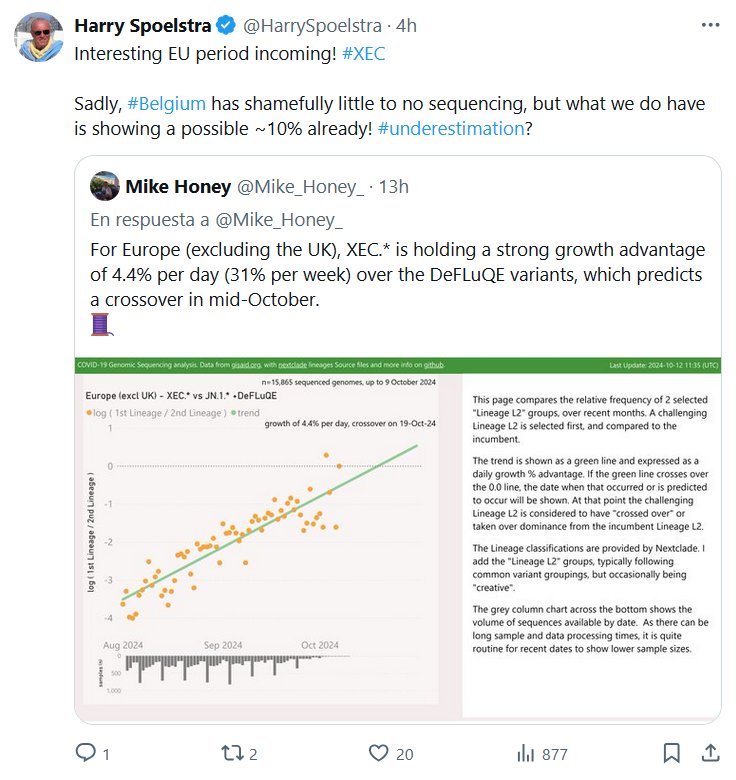This screenshot has height=780, width=736.
Task: Share the tweet via upload icon
Action: pyautogui.click(x=711, y=753)
